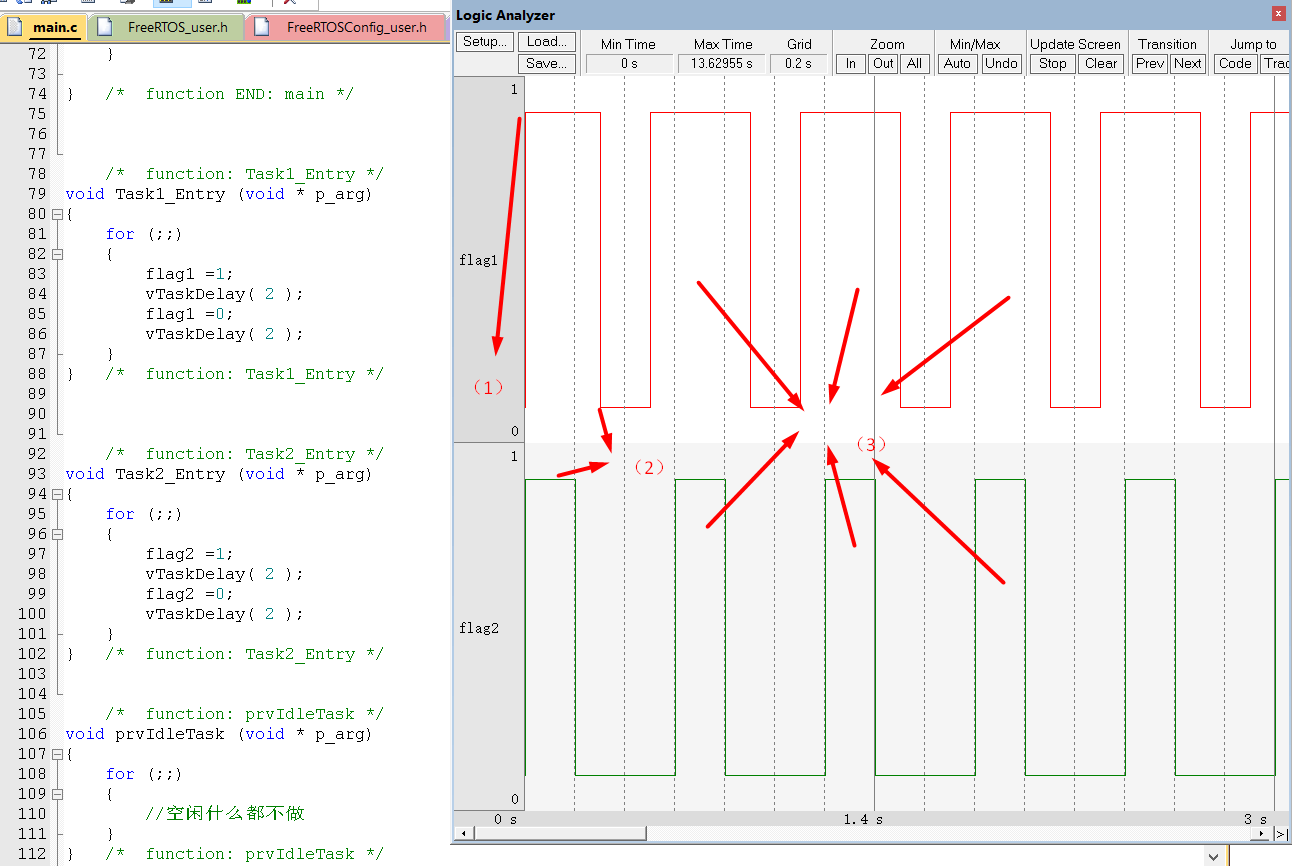Click line 106 void prvIdleTask declaration
Image resolution: width=1292 pixels, height=866 pixels.
click(x=218, y=734)
